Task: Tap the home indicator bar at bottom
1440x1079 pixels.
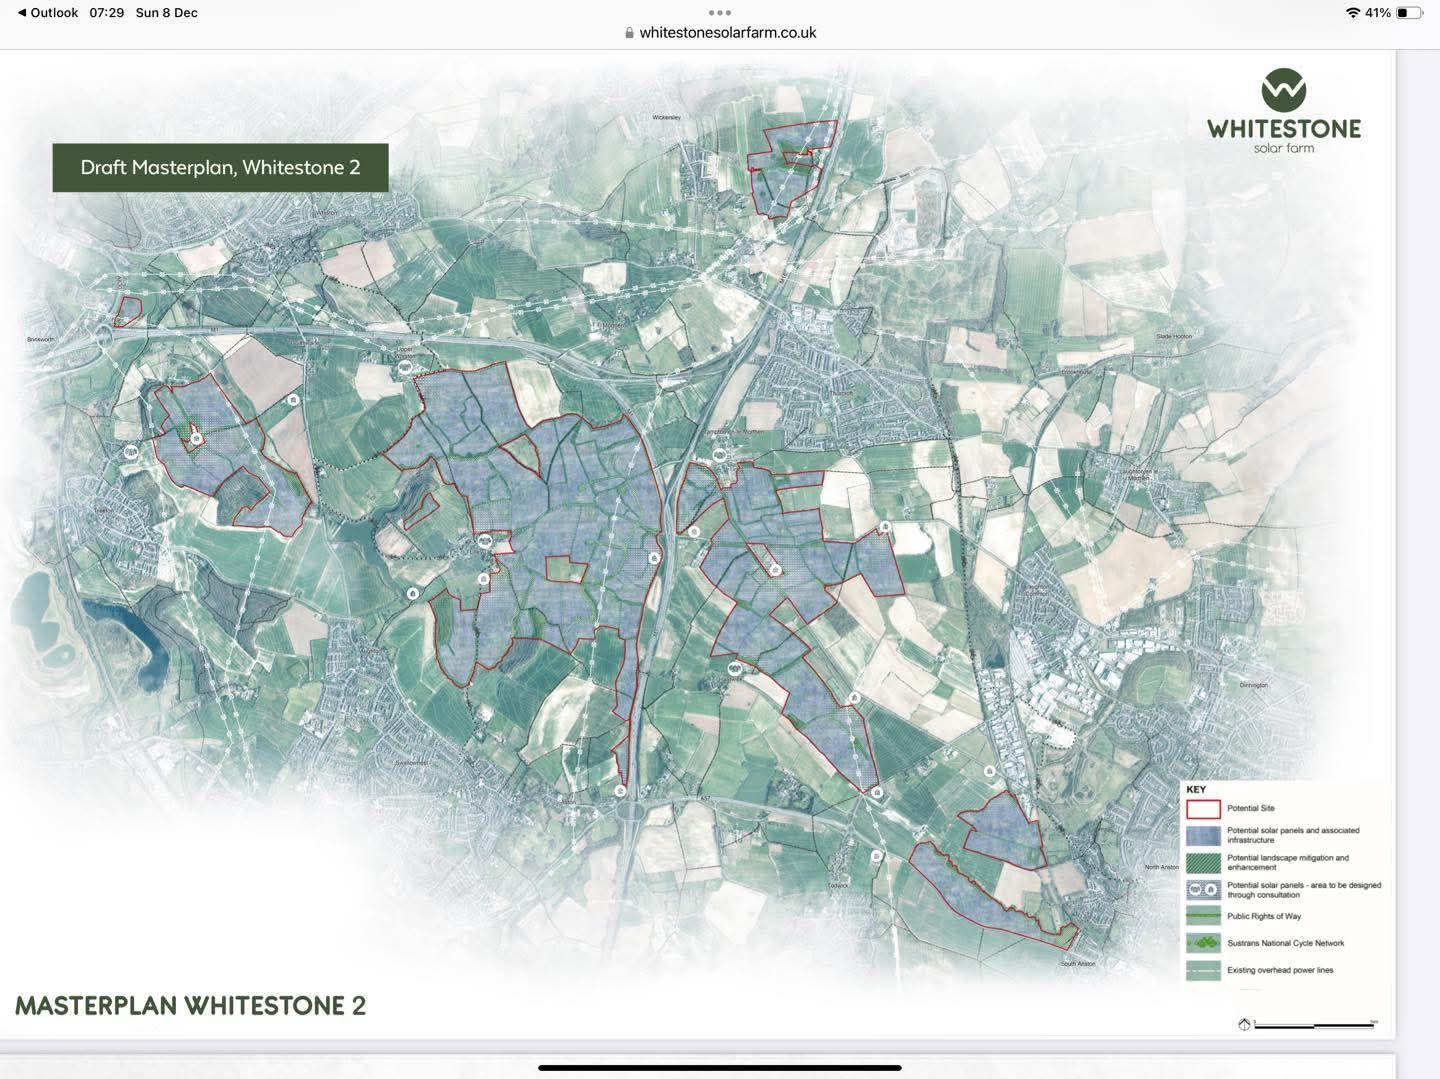Action: tap(720, 1068)
